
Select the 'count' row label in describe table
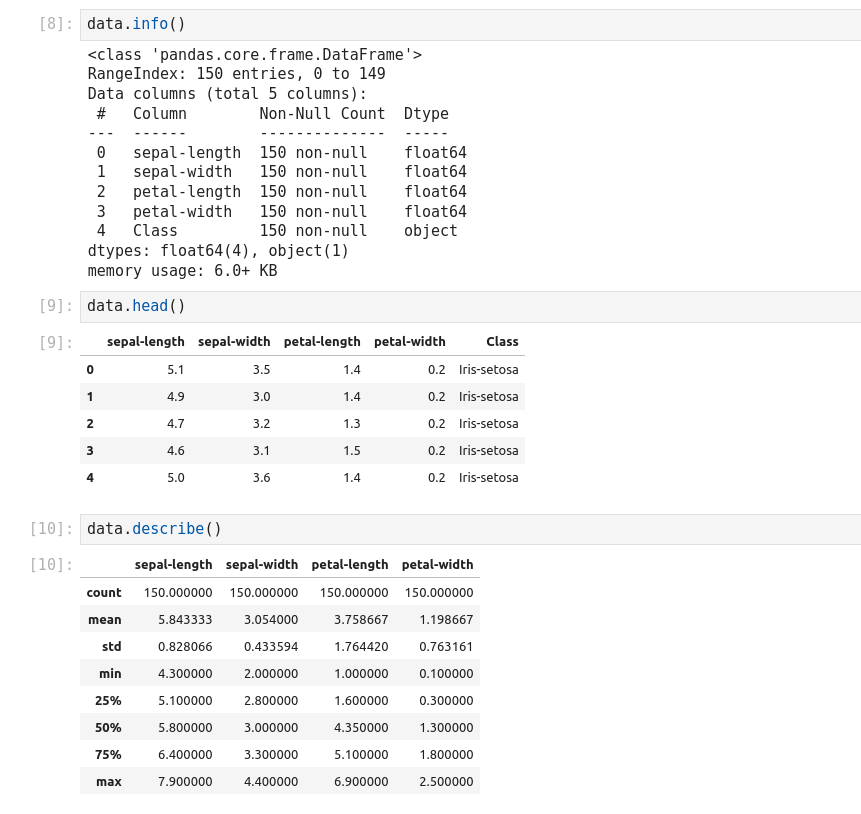click(x=104, y=593)
